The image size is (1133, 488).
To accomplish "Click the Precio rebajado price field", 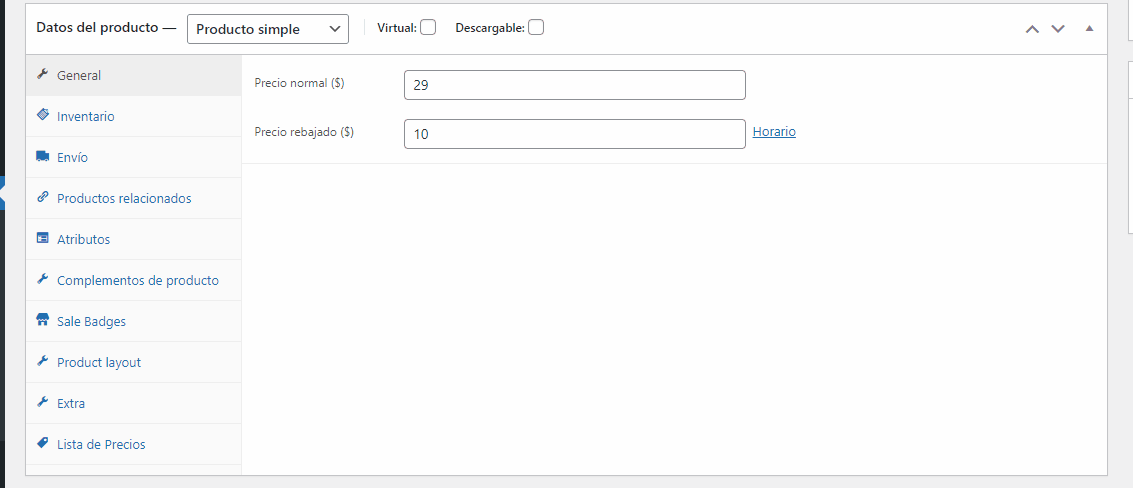I will 574,134.
